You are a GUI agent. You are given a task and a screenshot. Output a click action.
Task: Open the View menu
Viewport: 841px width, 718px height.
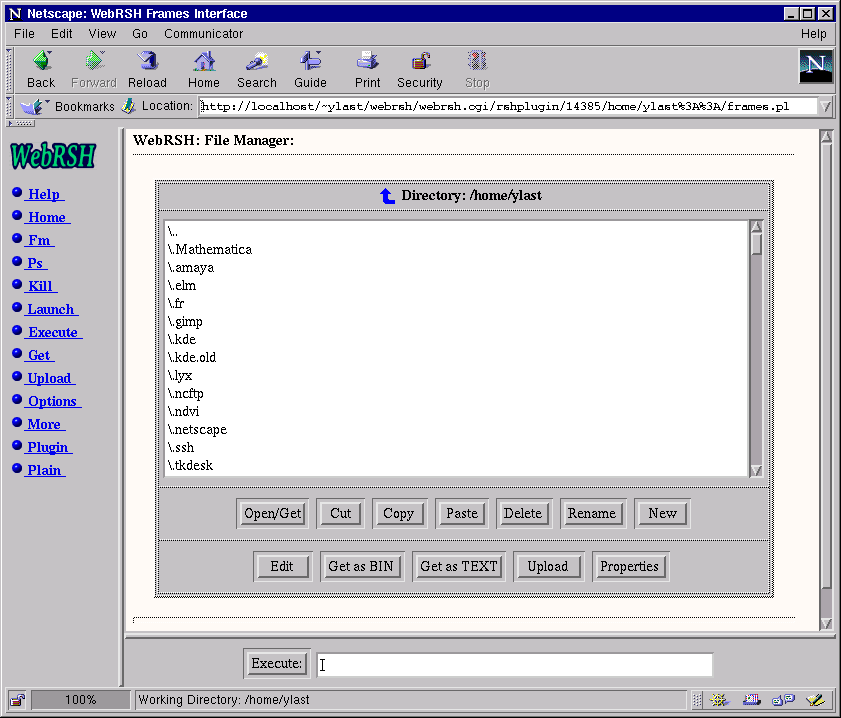click(102, 34)
